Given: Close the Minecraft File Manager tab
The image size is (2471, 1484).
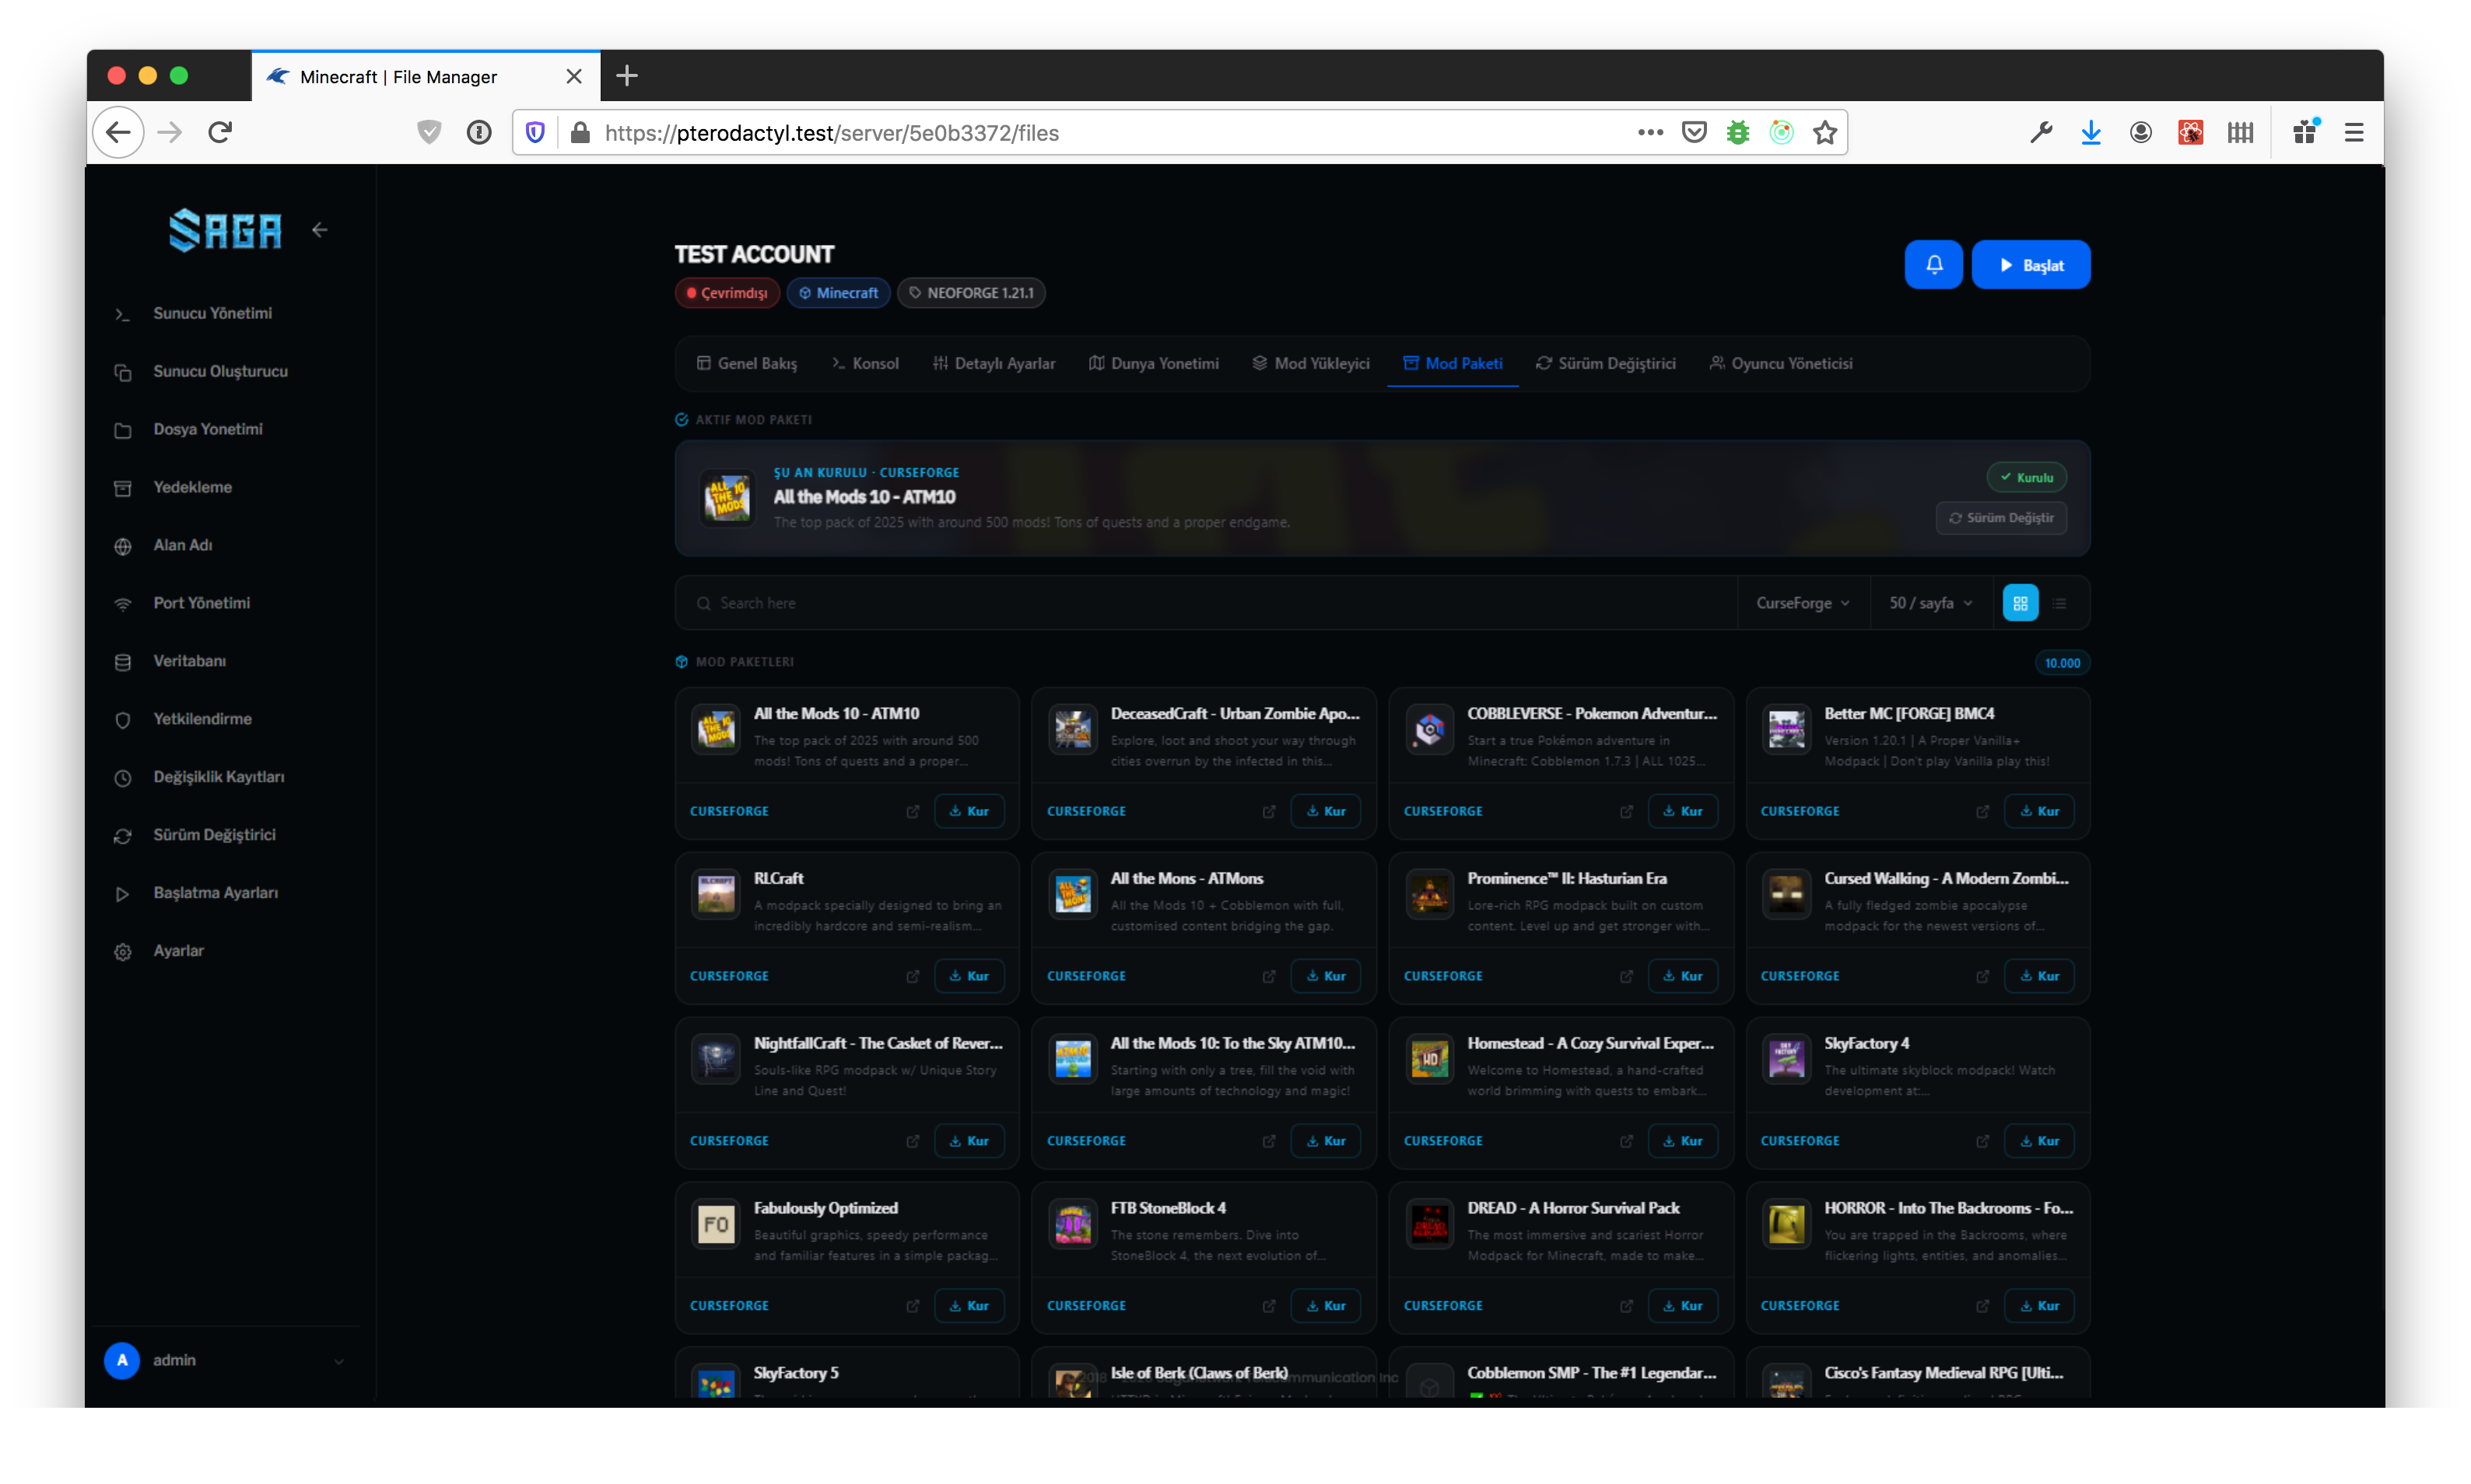Looking at the screenshot, I should 573,76.
